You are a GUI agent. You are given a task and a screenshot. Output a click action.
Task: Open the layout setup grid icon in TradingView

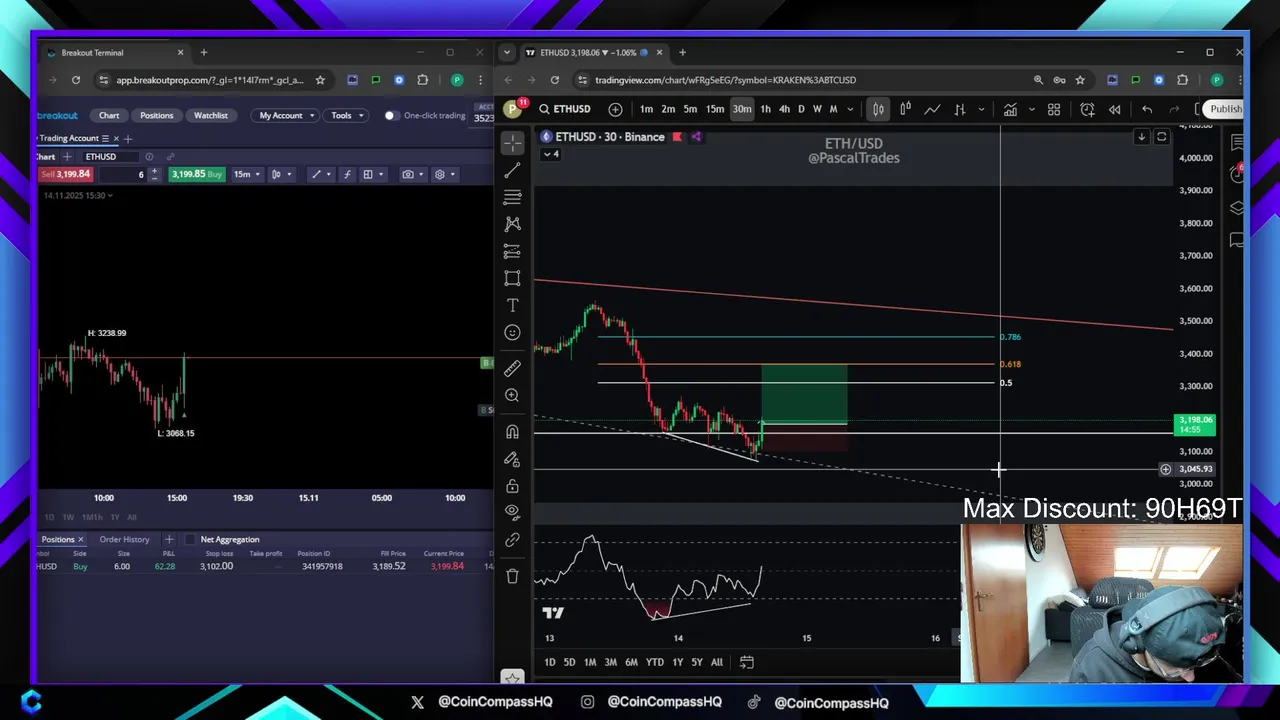point(1054,109)
